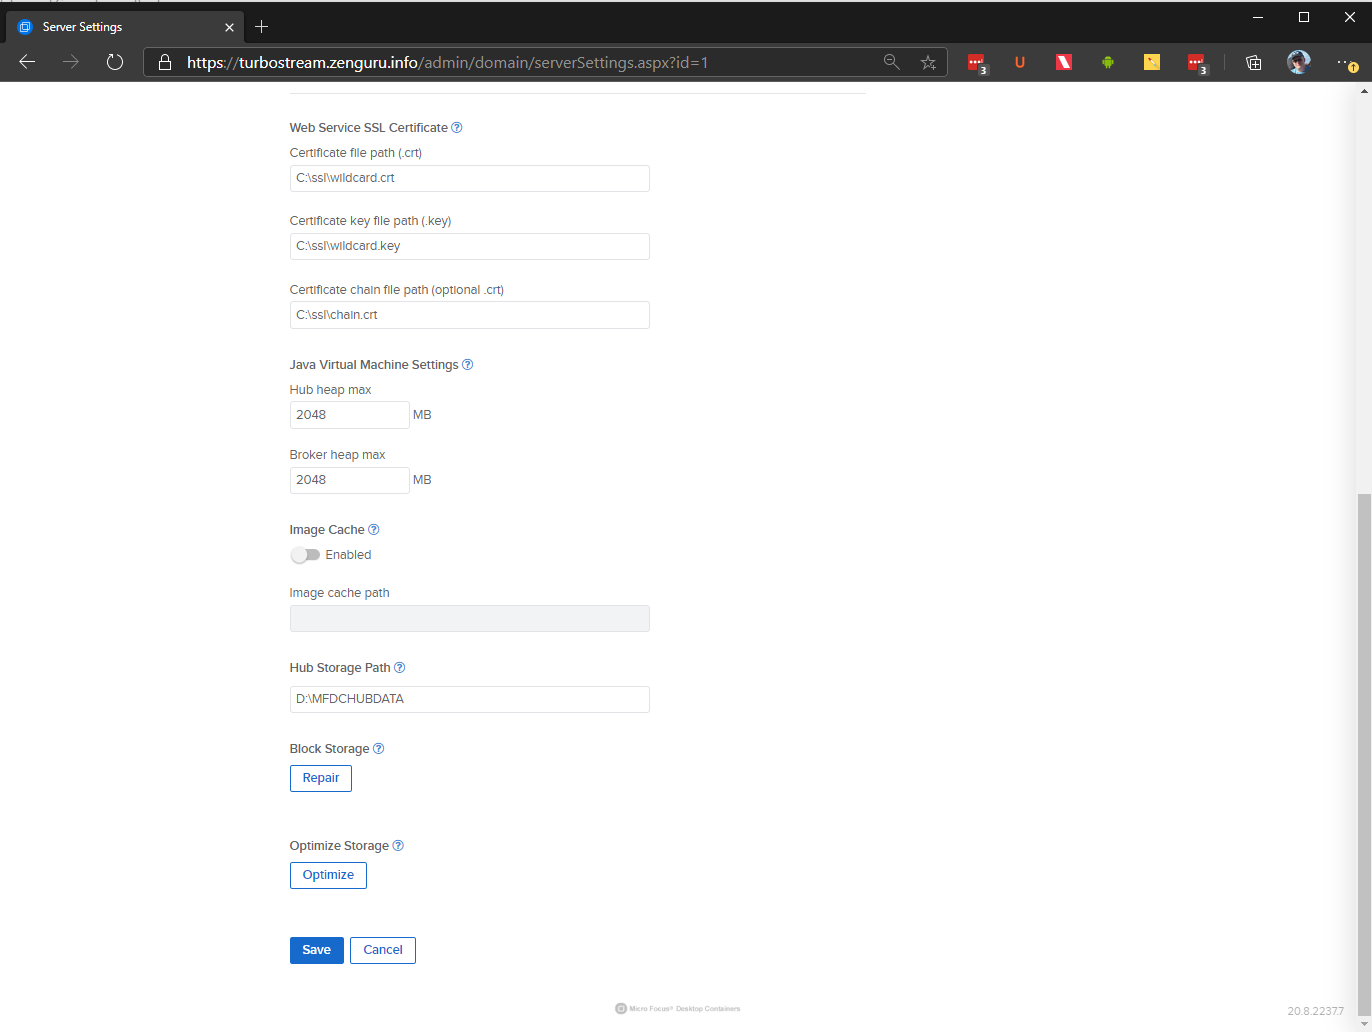This screenshot has width=1372, height=1032.
Task: Enable the Image Cache toggle
Action: pos(305,555)
